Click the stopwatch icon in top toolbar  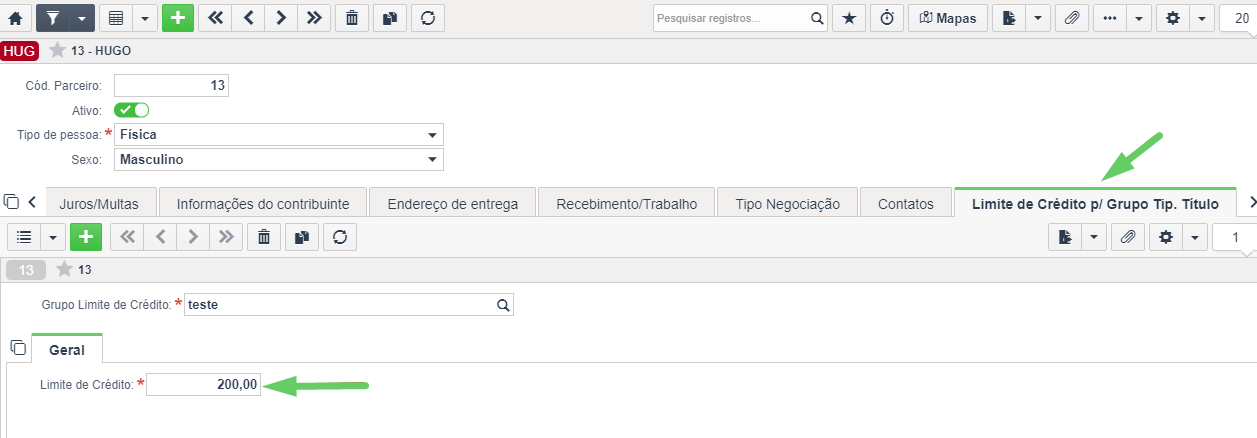point(886,18)
